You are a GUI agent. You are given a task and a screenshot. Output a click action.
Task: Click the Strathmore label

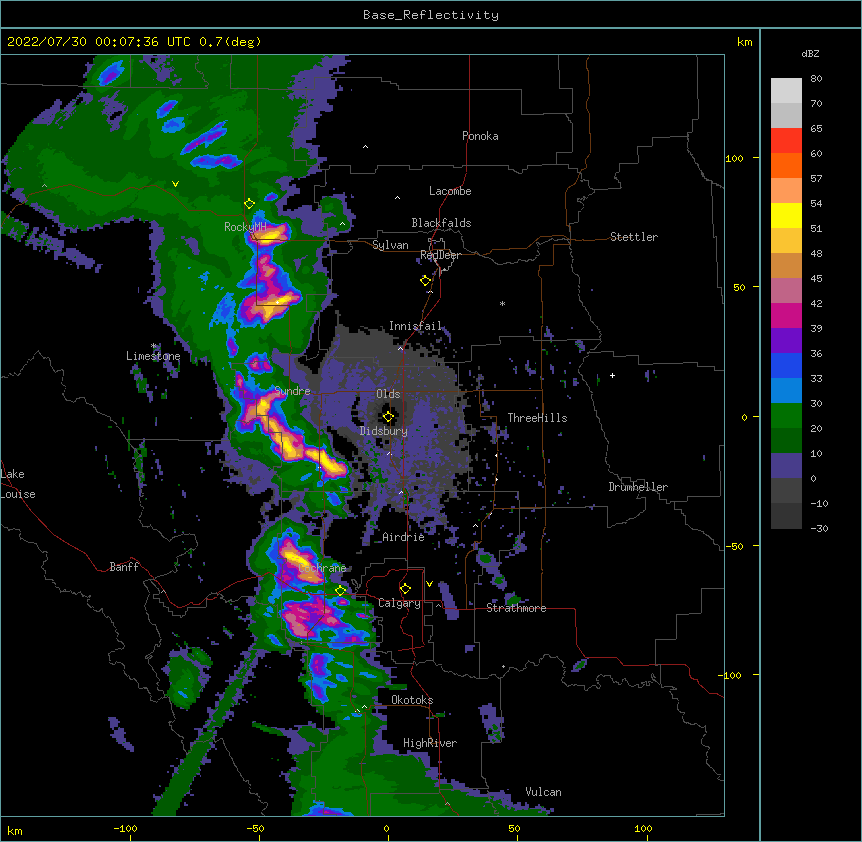516,608
